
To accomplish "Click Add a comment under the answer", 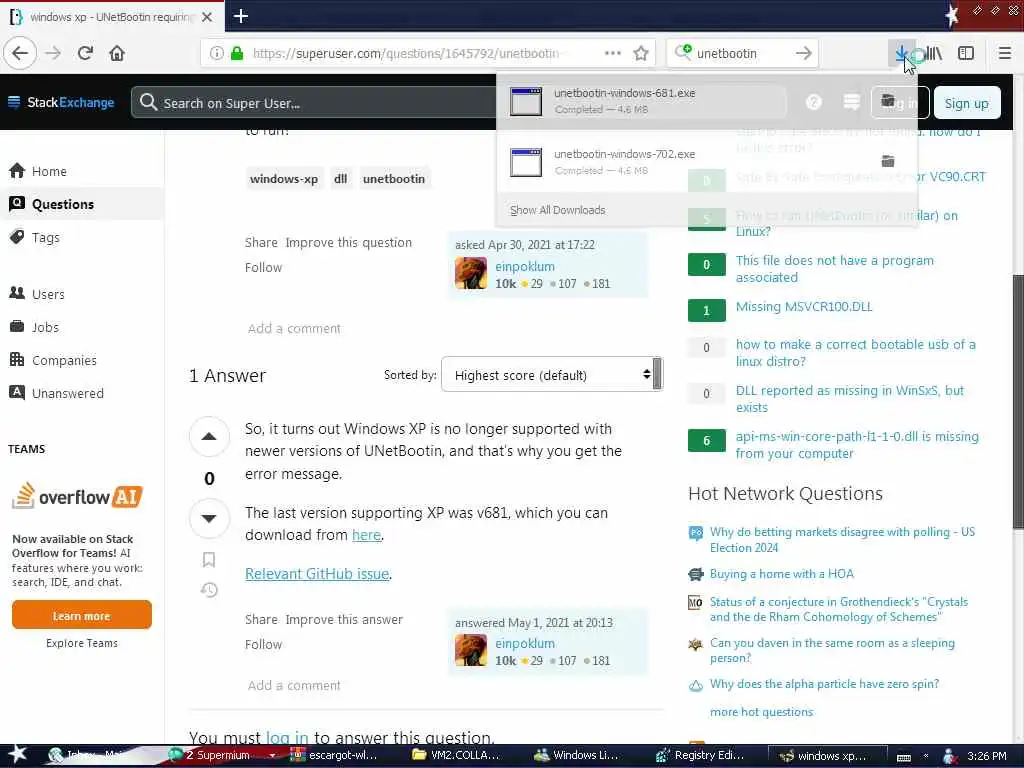I will click(x=294, y=685).
